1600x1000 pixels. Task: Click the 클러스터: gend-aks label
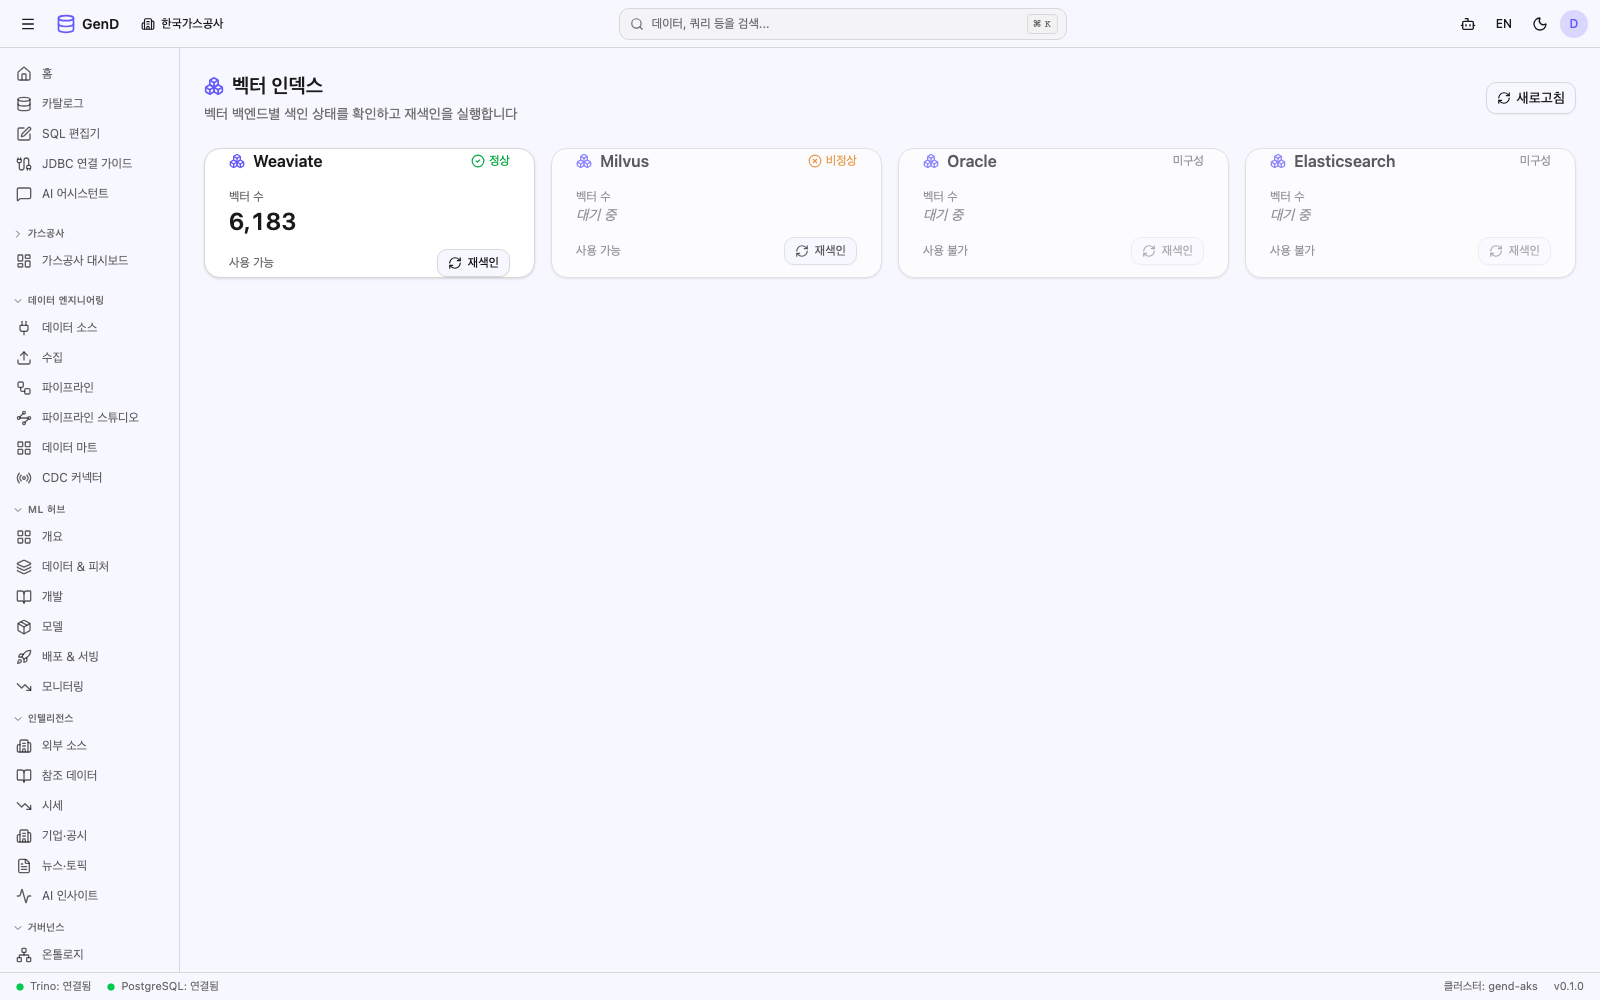pyautogui.click(x=1490, y=987)
